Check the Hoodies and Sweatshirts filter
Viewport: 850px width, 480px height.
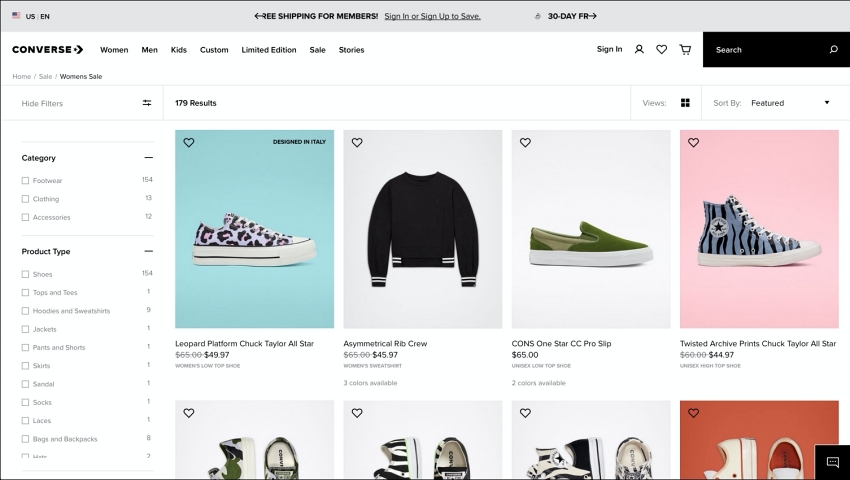(x=25, y=311)
